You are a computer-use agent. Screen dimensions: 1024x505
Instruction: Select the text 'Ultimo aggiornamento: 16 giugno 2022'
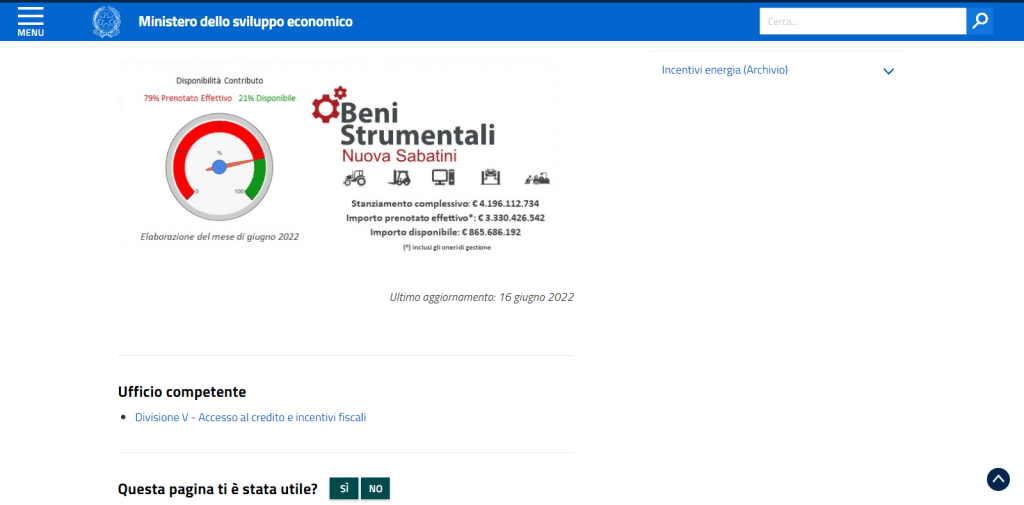tap(481, 297)
